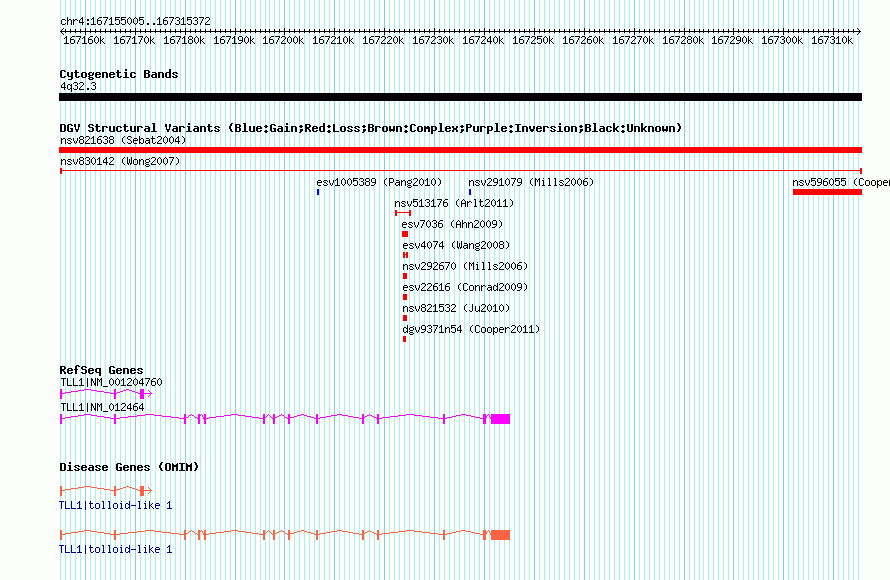Click the RefSeq Genes track heading
The height and width of the screenshot is (580, 890).
pos(101,370)
